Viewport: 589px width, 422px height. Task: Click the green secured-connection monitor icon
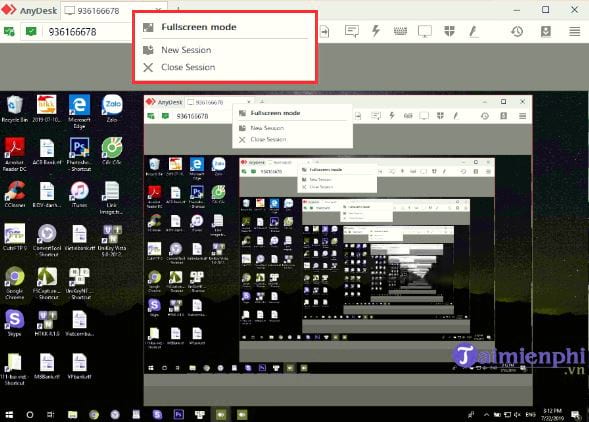coord(31,32)
